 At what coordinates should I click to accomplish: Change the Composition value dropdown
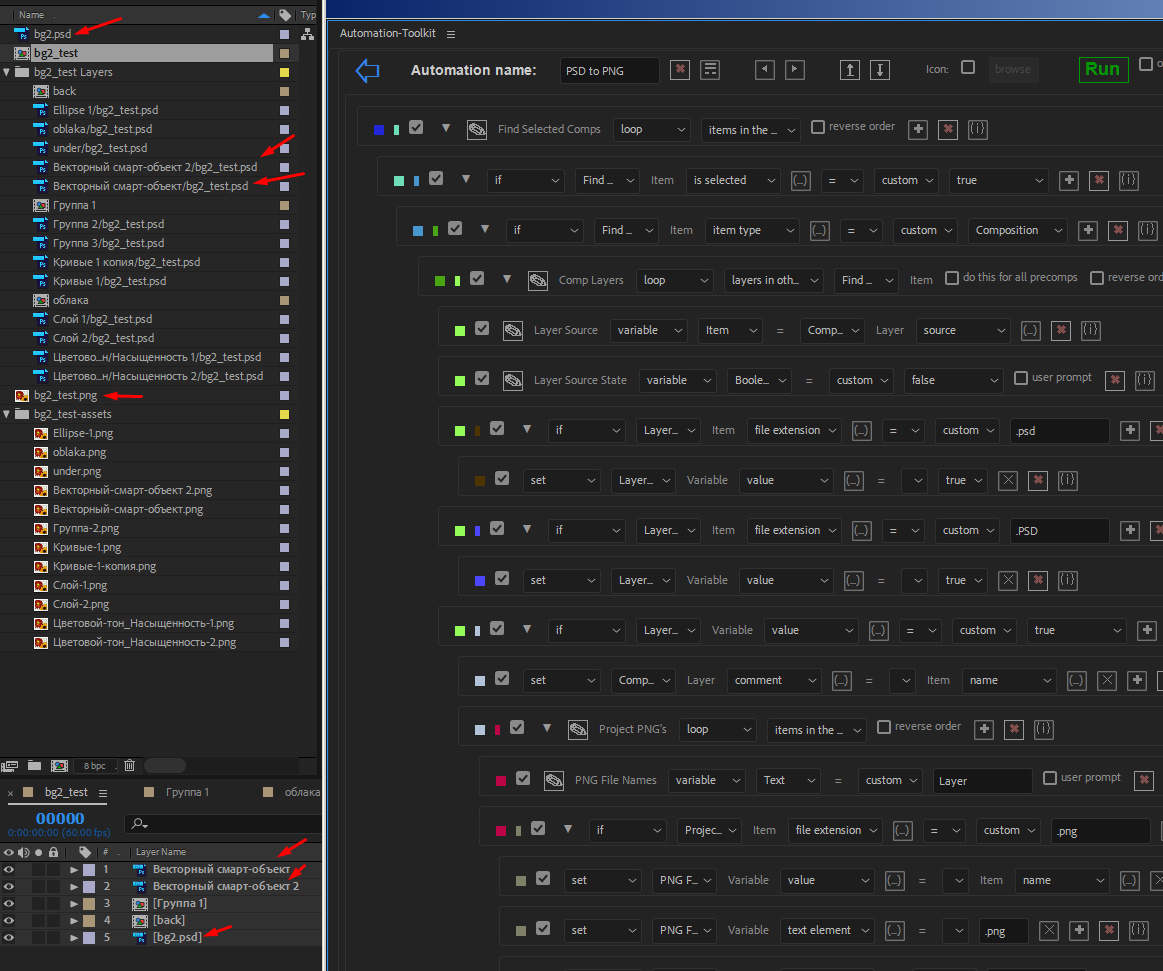(x=1018, y=231)
